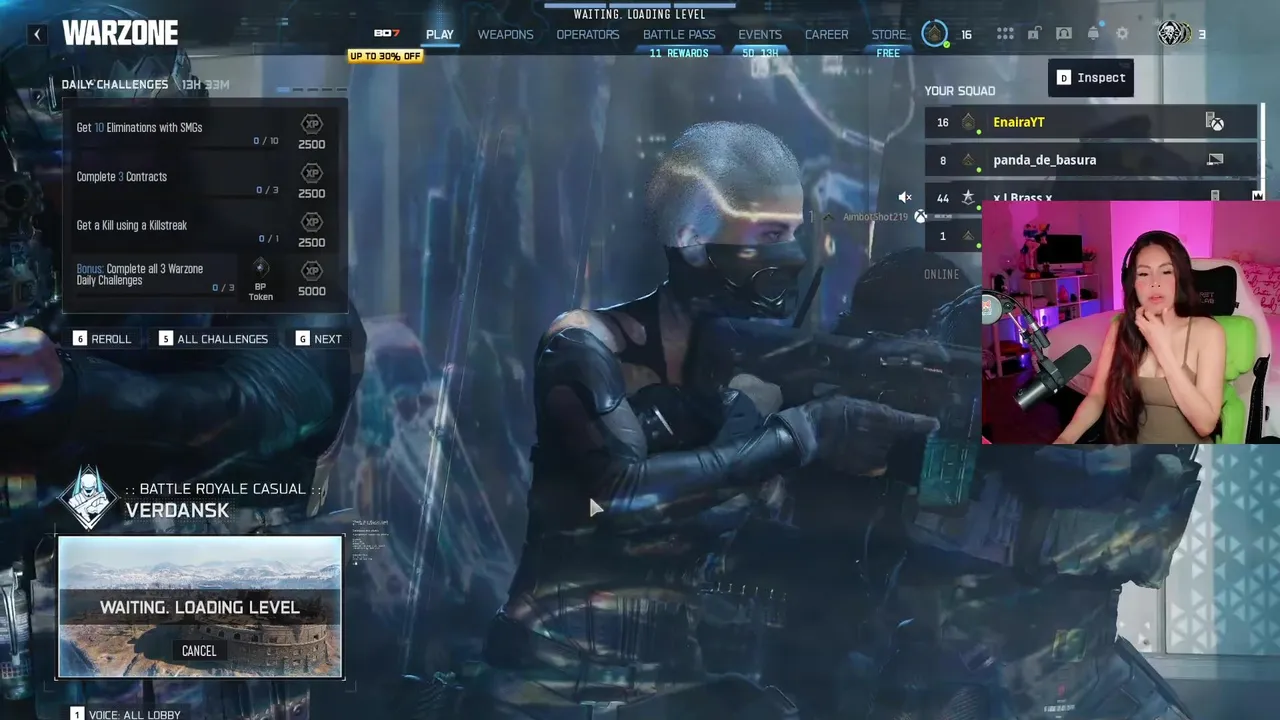Switch to the PLAY tab

click(x=440, y=34)
